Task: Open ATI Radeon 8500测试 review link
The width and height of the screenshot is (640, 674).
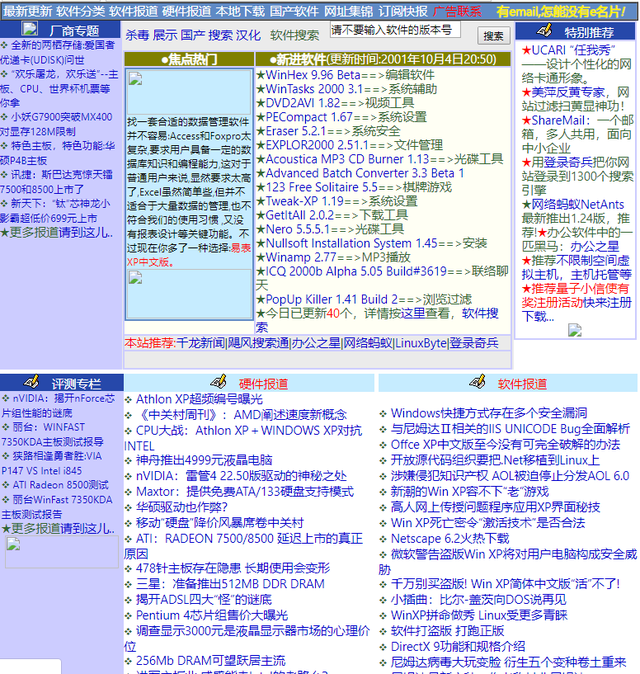Action: tap(61, 485)
